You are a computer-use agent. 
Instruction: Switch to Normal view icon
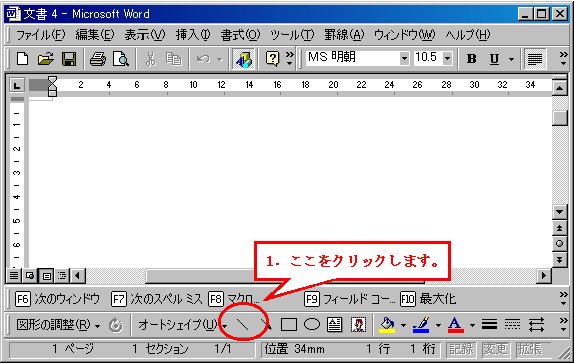[x=14, y=275]
